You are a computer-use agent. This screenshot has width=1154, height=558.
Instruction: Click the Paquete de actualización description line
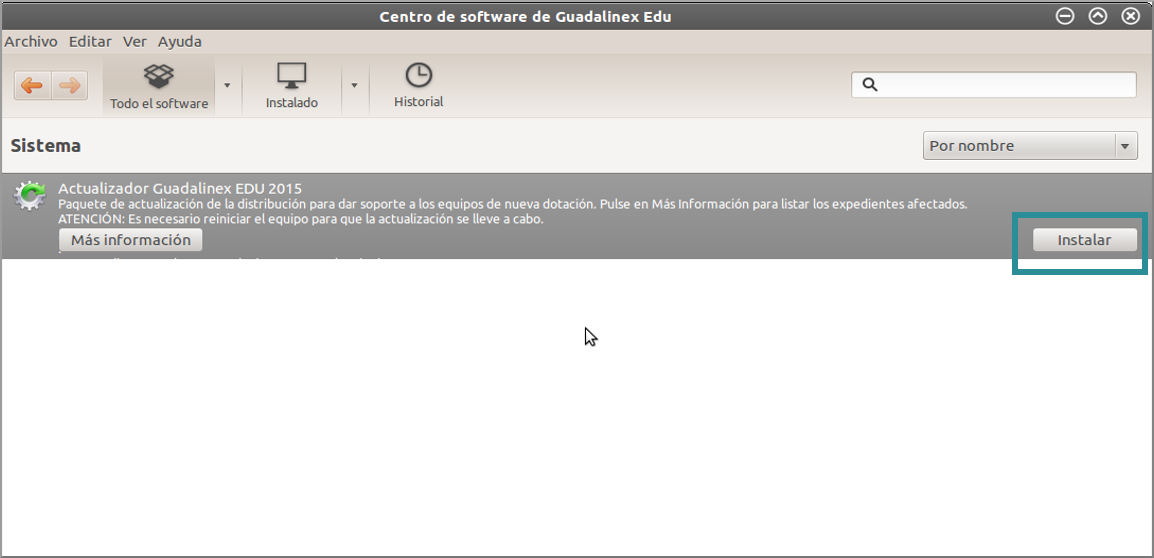pos(512,204)
